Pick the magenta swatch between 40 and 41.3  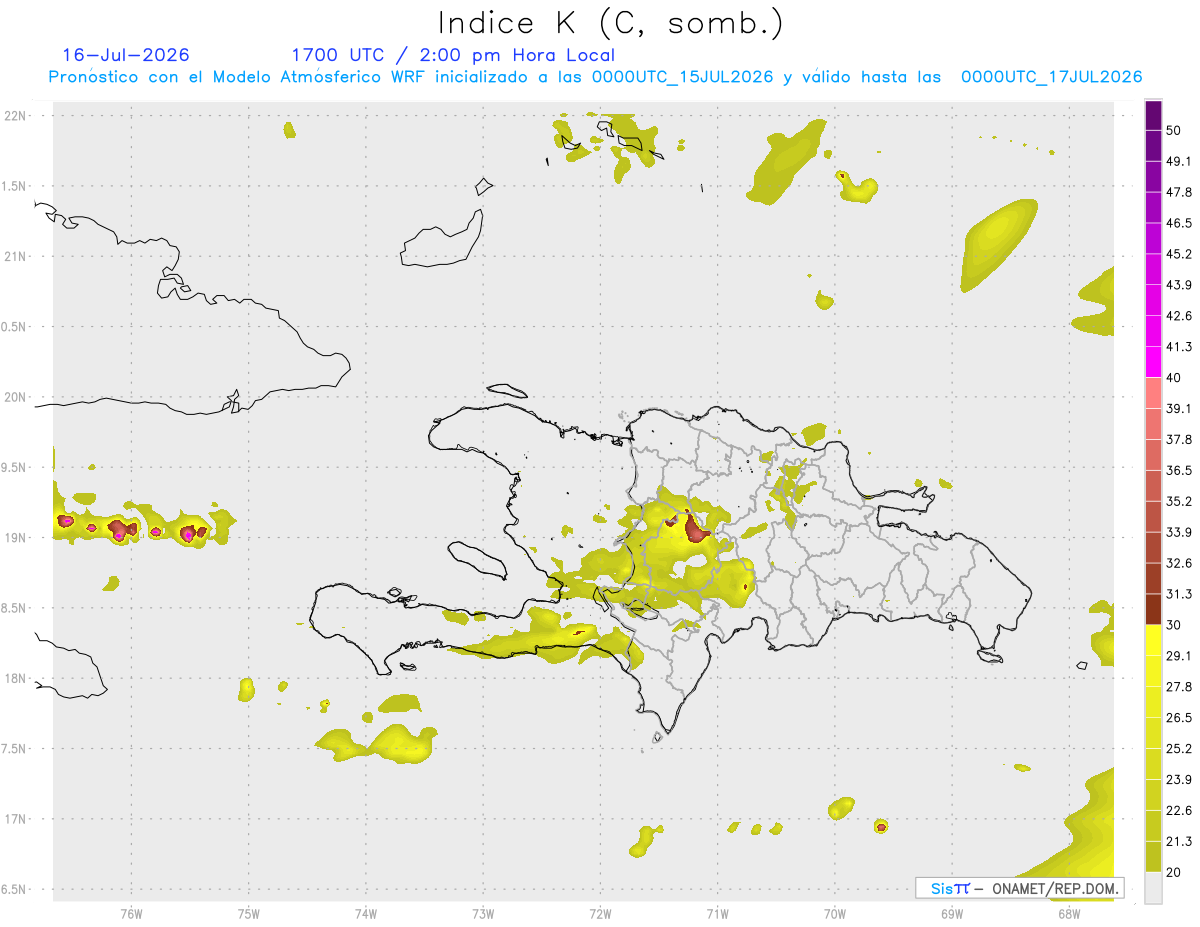pyautogui.click(x=1153, y=361)
